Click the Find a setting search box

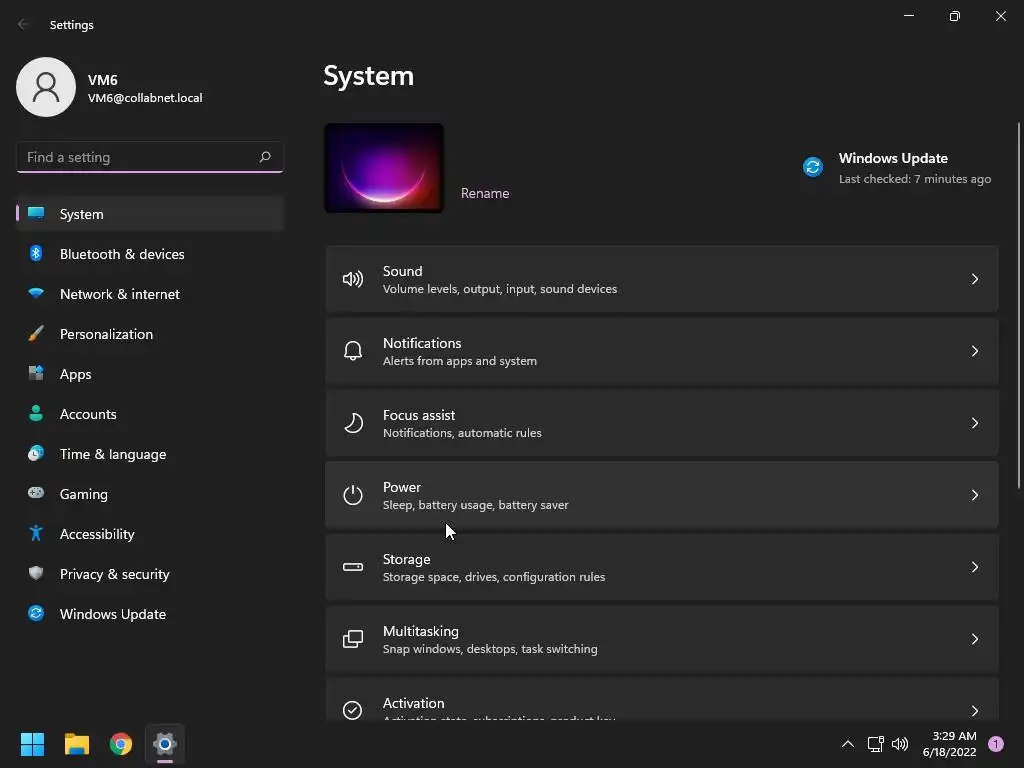pos(150,157)
